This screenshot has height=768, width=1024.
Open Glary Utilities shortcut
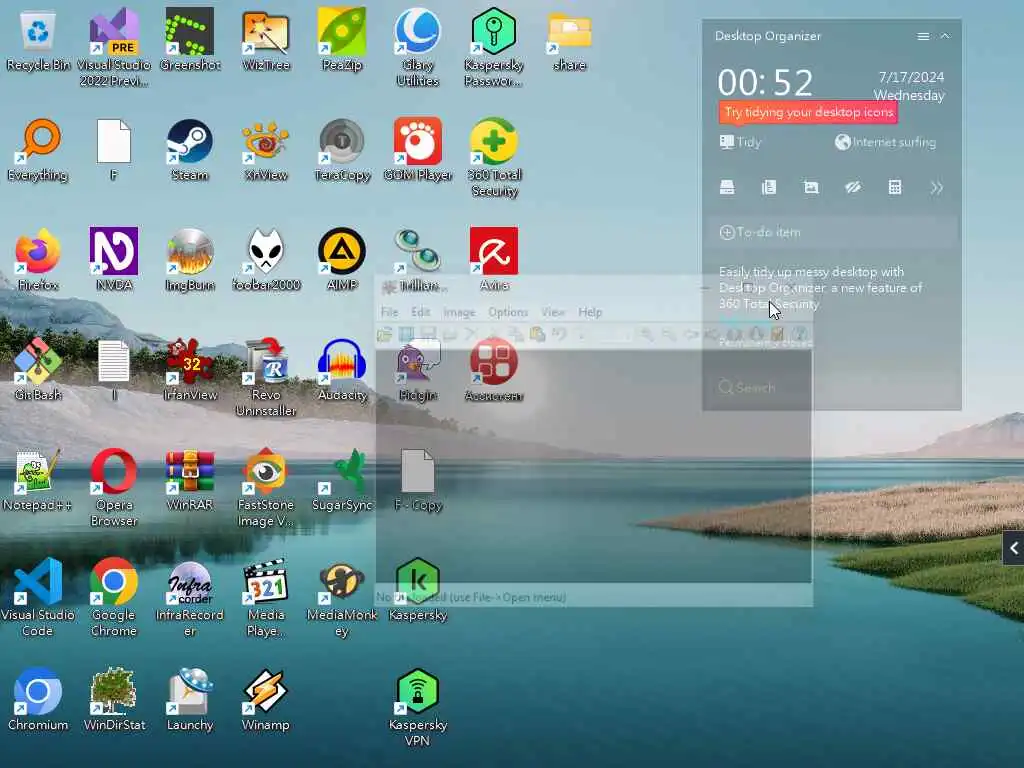417,48
